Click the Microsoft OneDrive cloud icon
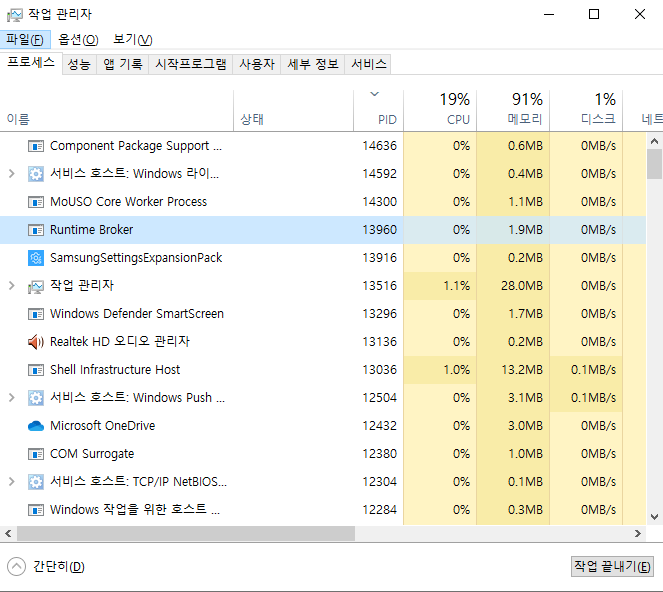This screenshot has height=592, width=663. click(36, 426)
